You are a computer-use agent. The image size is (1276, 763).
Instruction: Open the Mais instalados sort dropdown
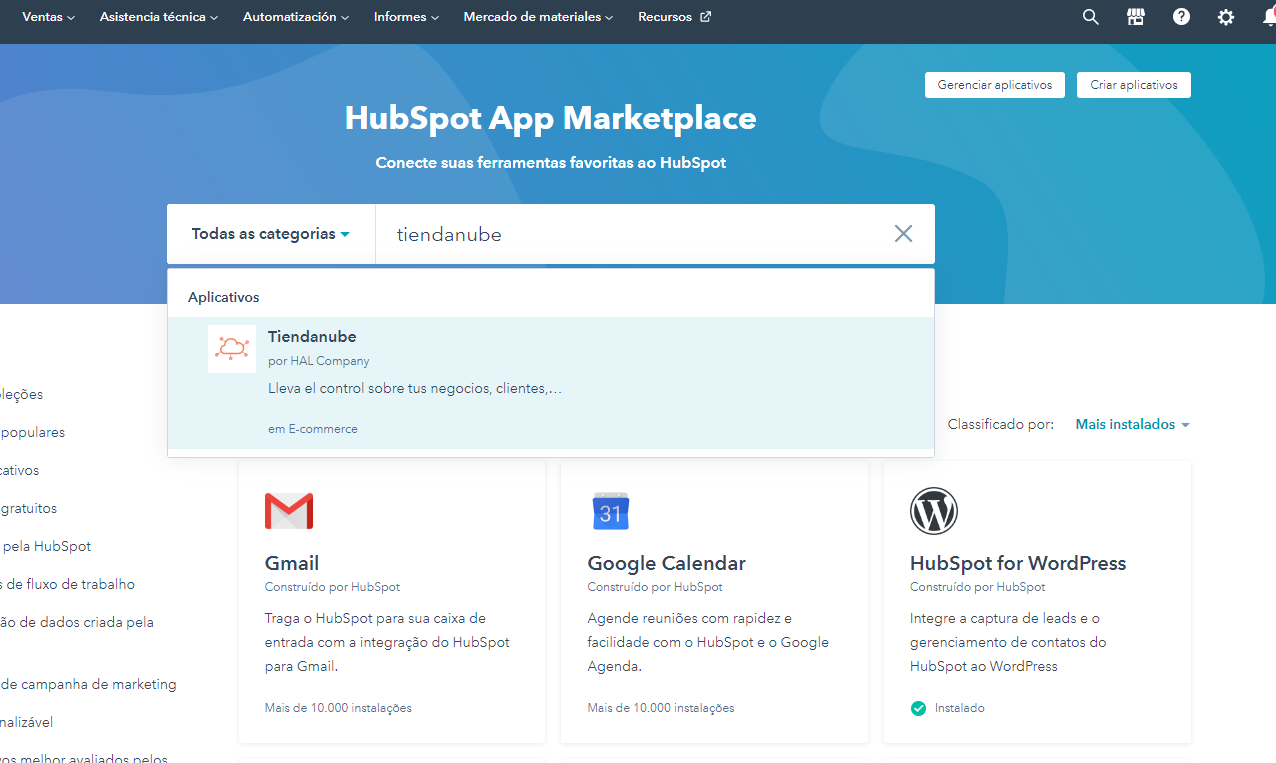(1132, 425)
